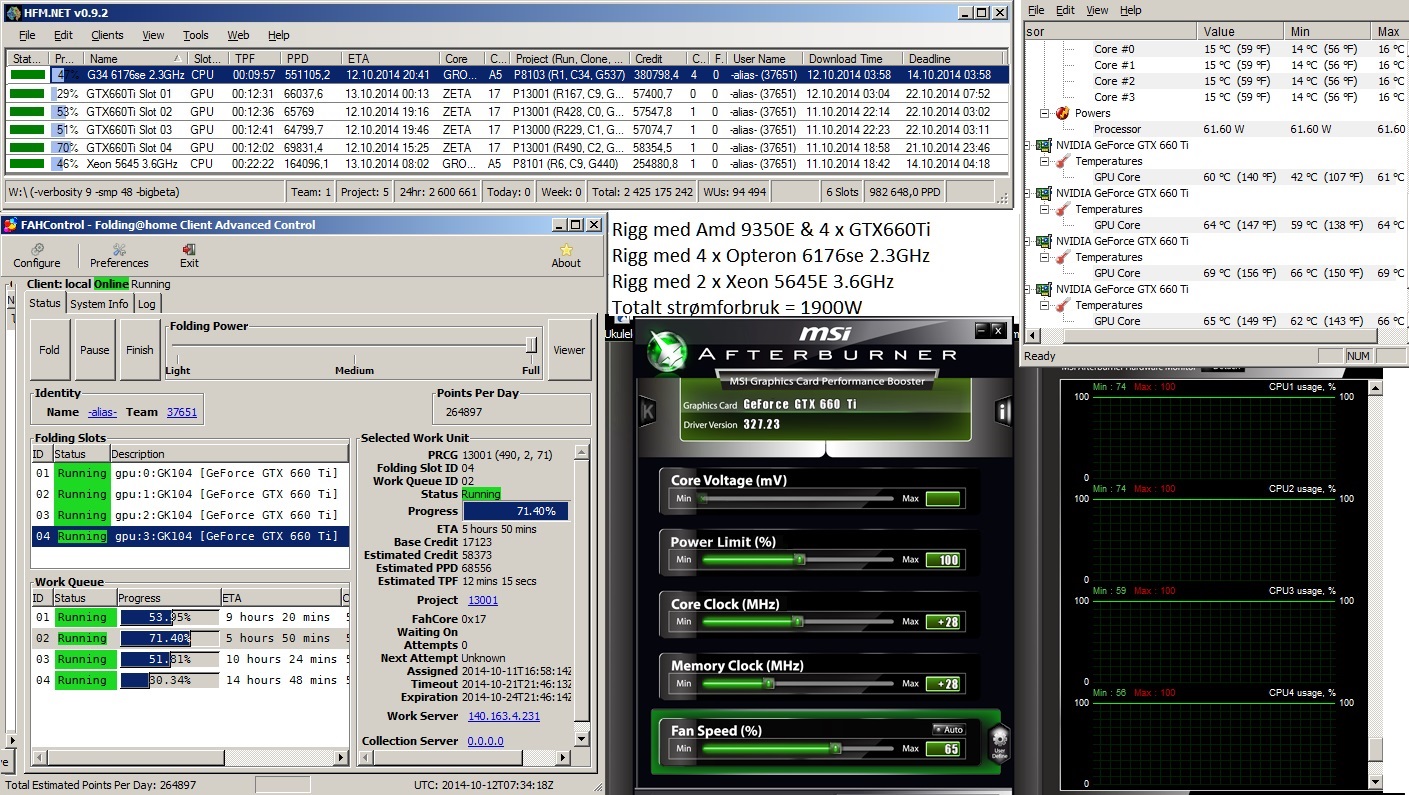This screenshot has height=795, width=1409.
Task: Click the Core #2 temperature row
Action: tap(1215, 81)
